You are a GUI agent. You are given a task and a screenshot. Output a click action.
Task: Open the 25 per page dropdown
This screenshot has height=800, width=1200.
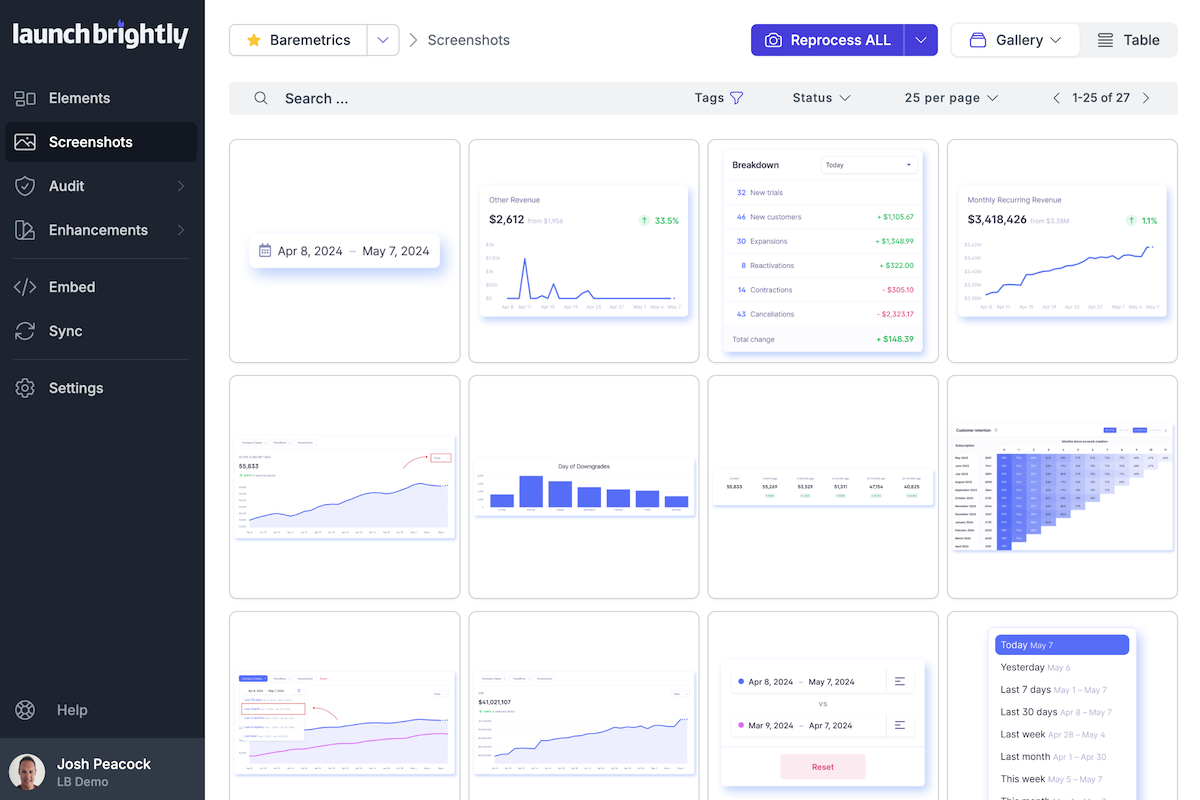point(949,98)
